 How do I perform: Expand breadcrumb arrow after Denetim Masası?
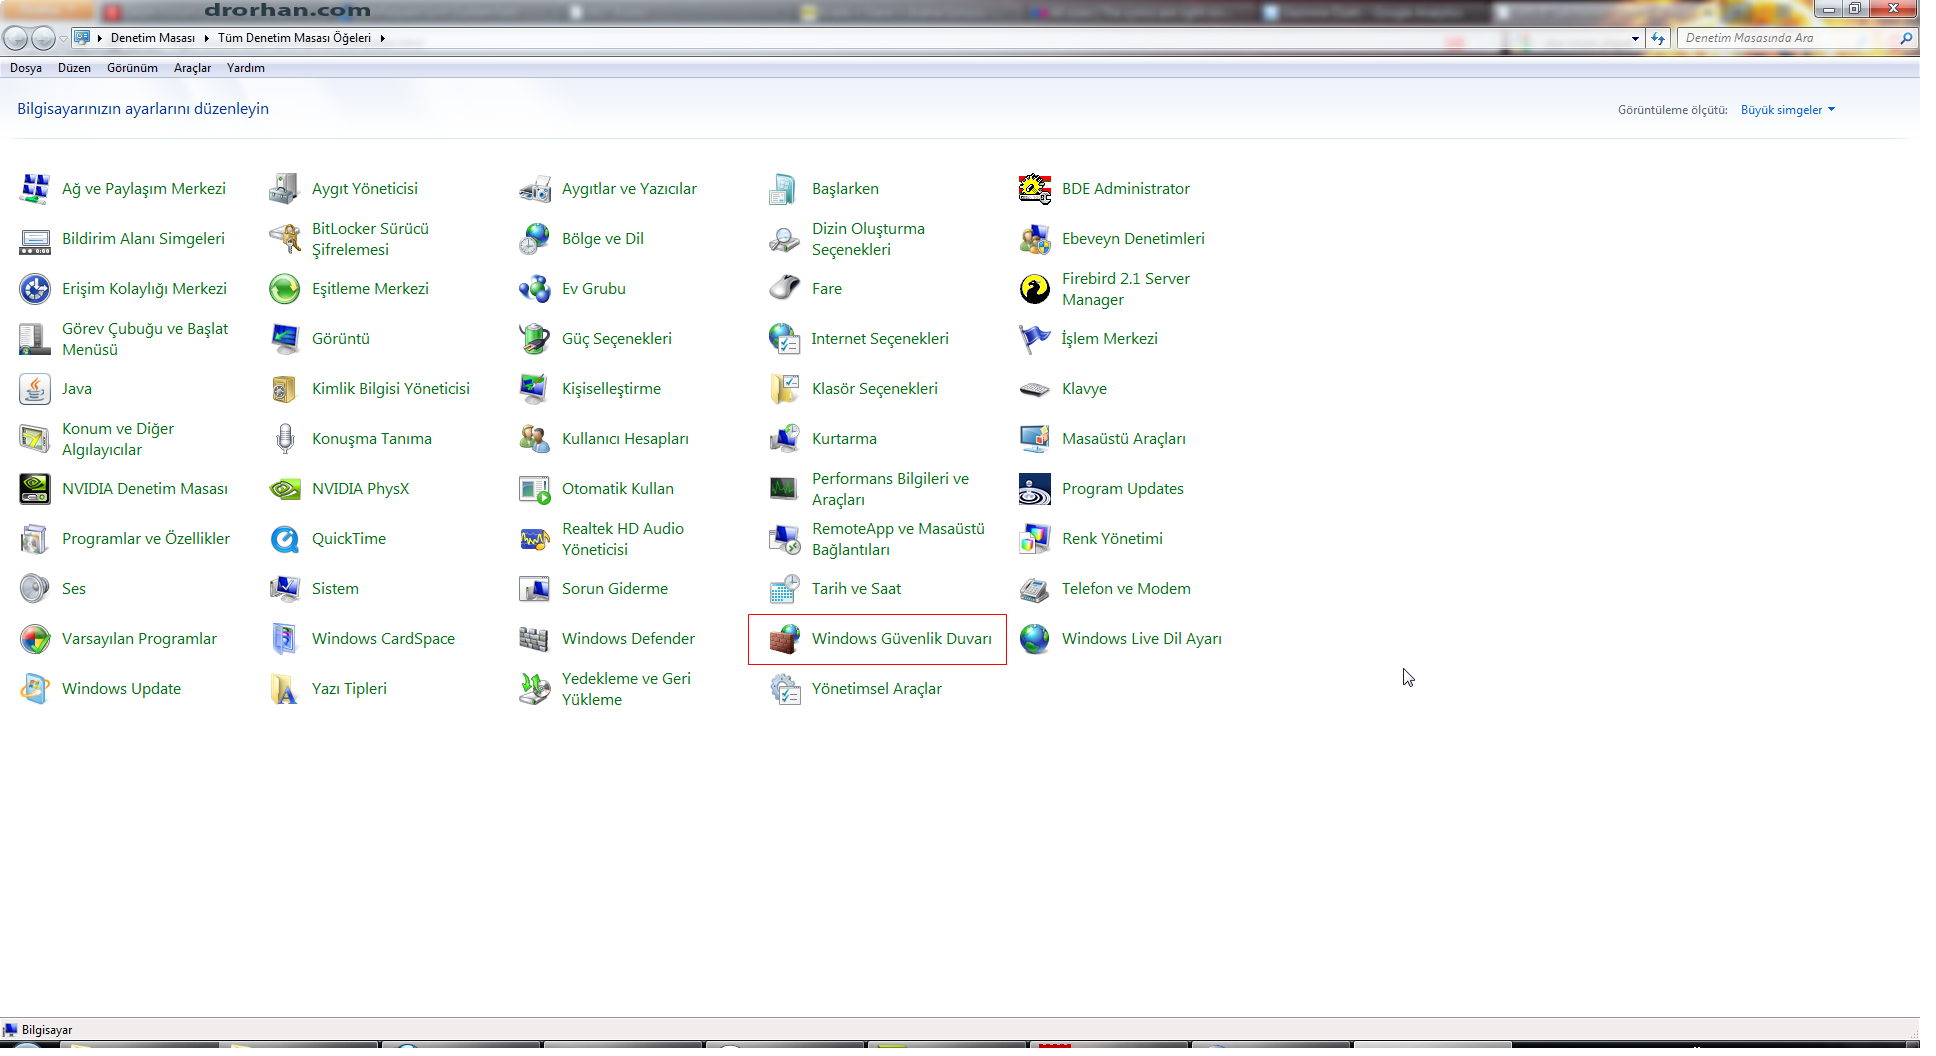click(206, 39)
